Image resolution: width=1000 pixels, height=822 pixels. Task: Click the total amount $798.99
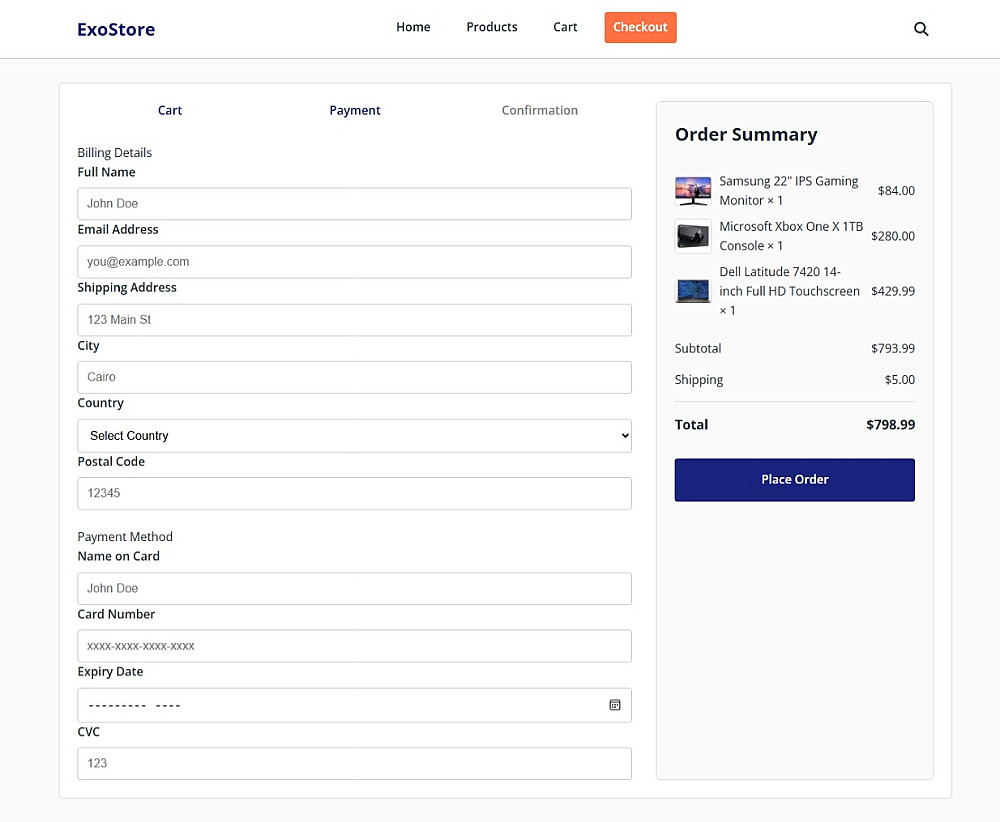[x=890, y=425]
